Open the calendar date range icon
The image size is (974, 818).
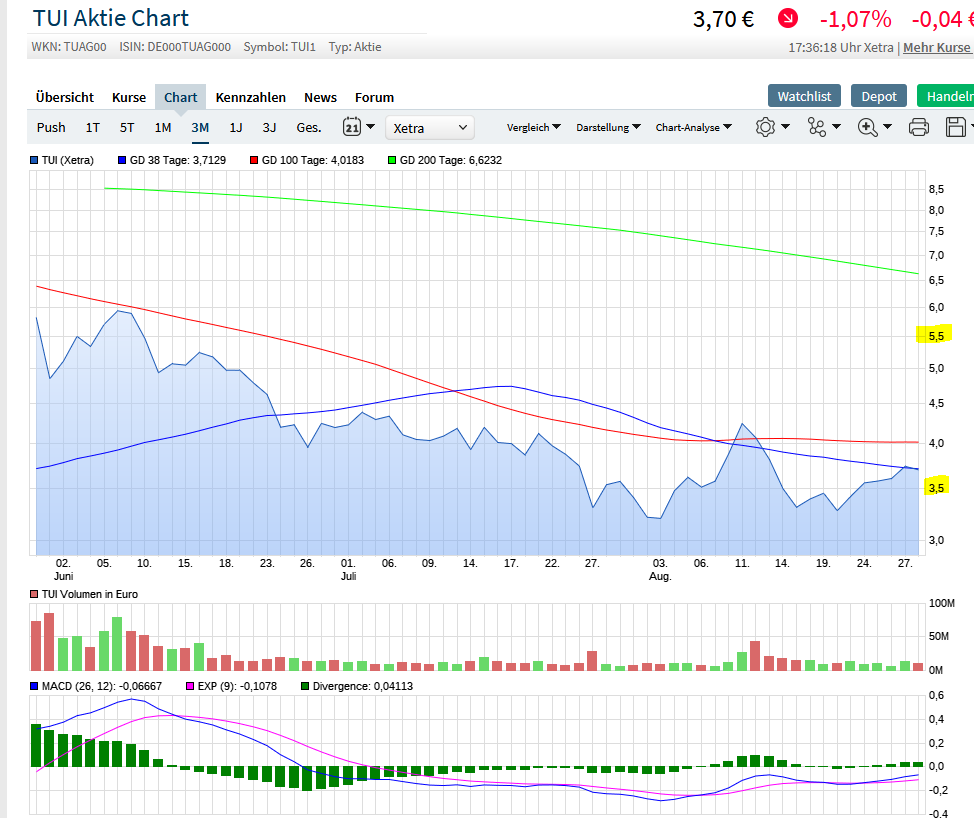(352, 127)
